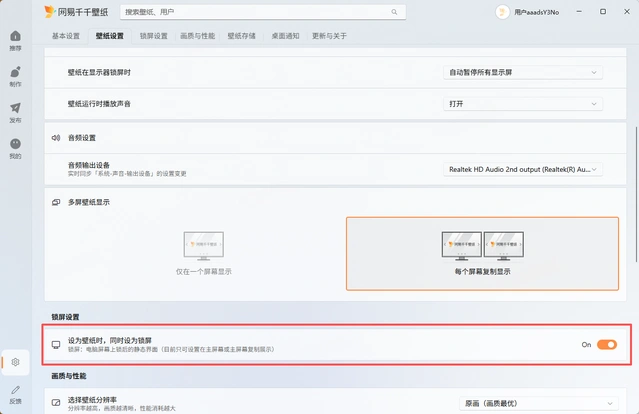Click the 搜索壁纸、用户 search field
The width and height of the screenshot is (639, 414).
tap(255, 12)
